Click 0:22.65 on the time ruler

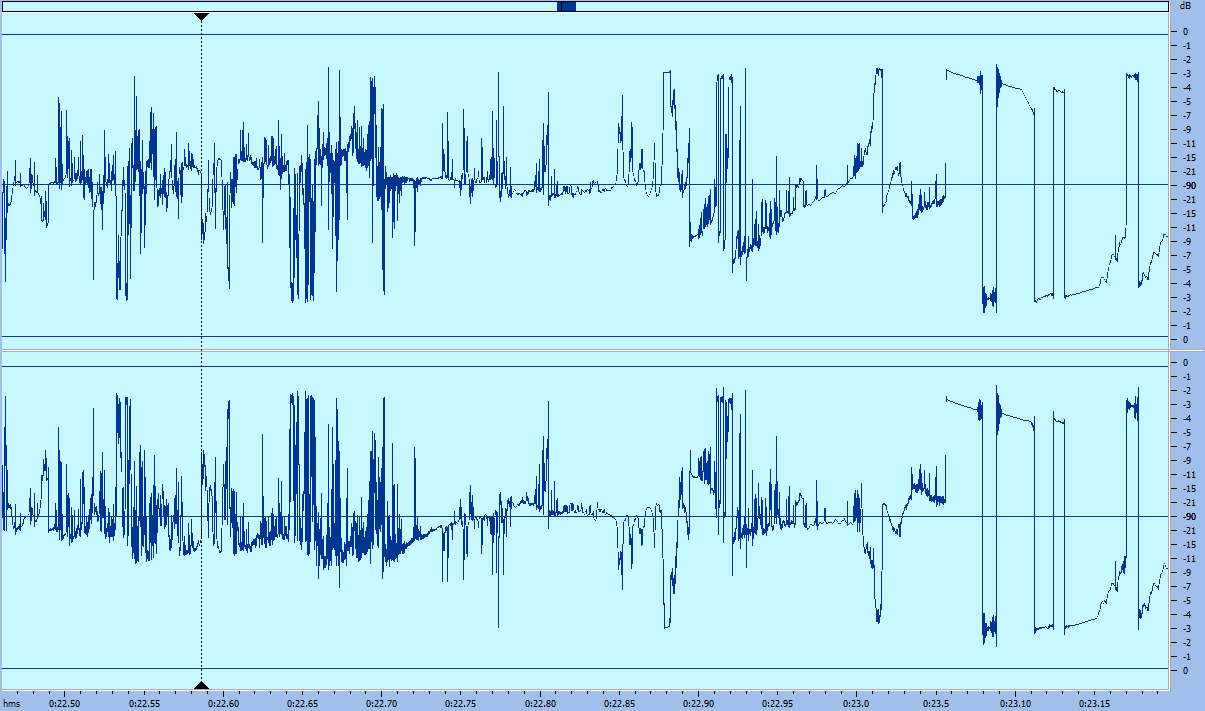(302, 703)
